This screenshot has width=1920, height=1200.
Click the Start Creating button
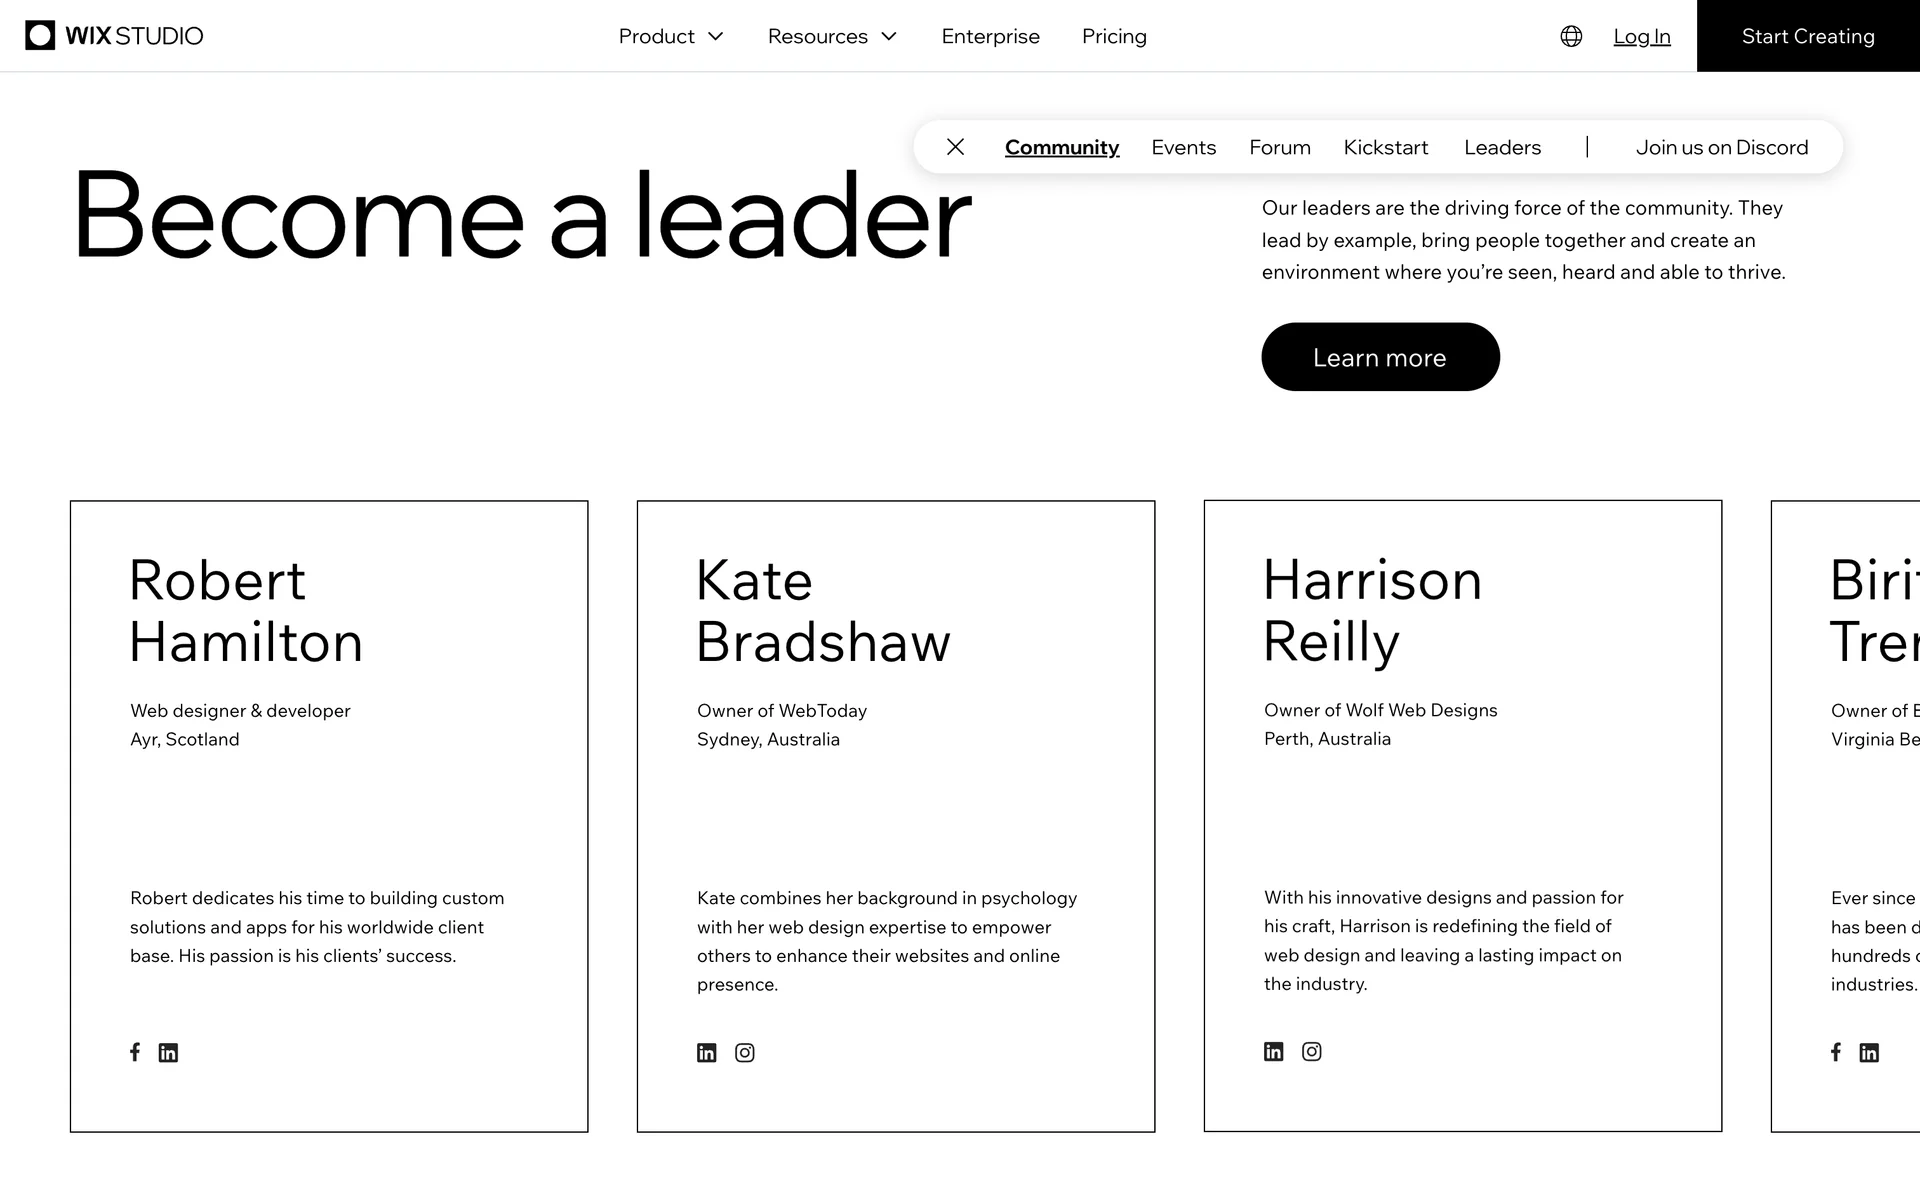pos(1808,36)
